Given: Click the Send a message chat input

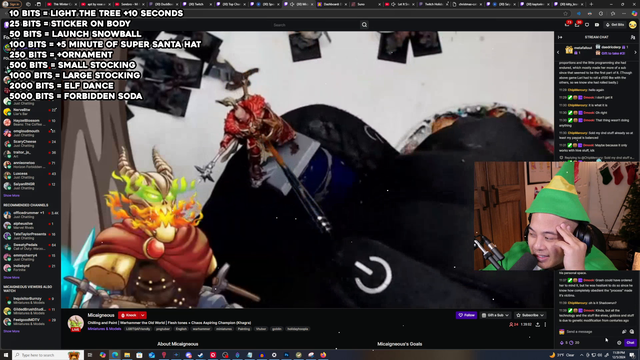Looking at the screenshot, I should click(590, 331).
